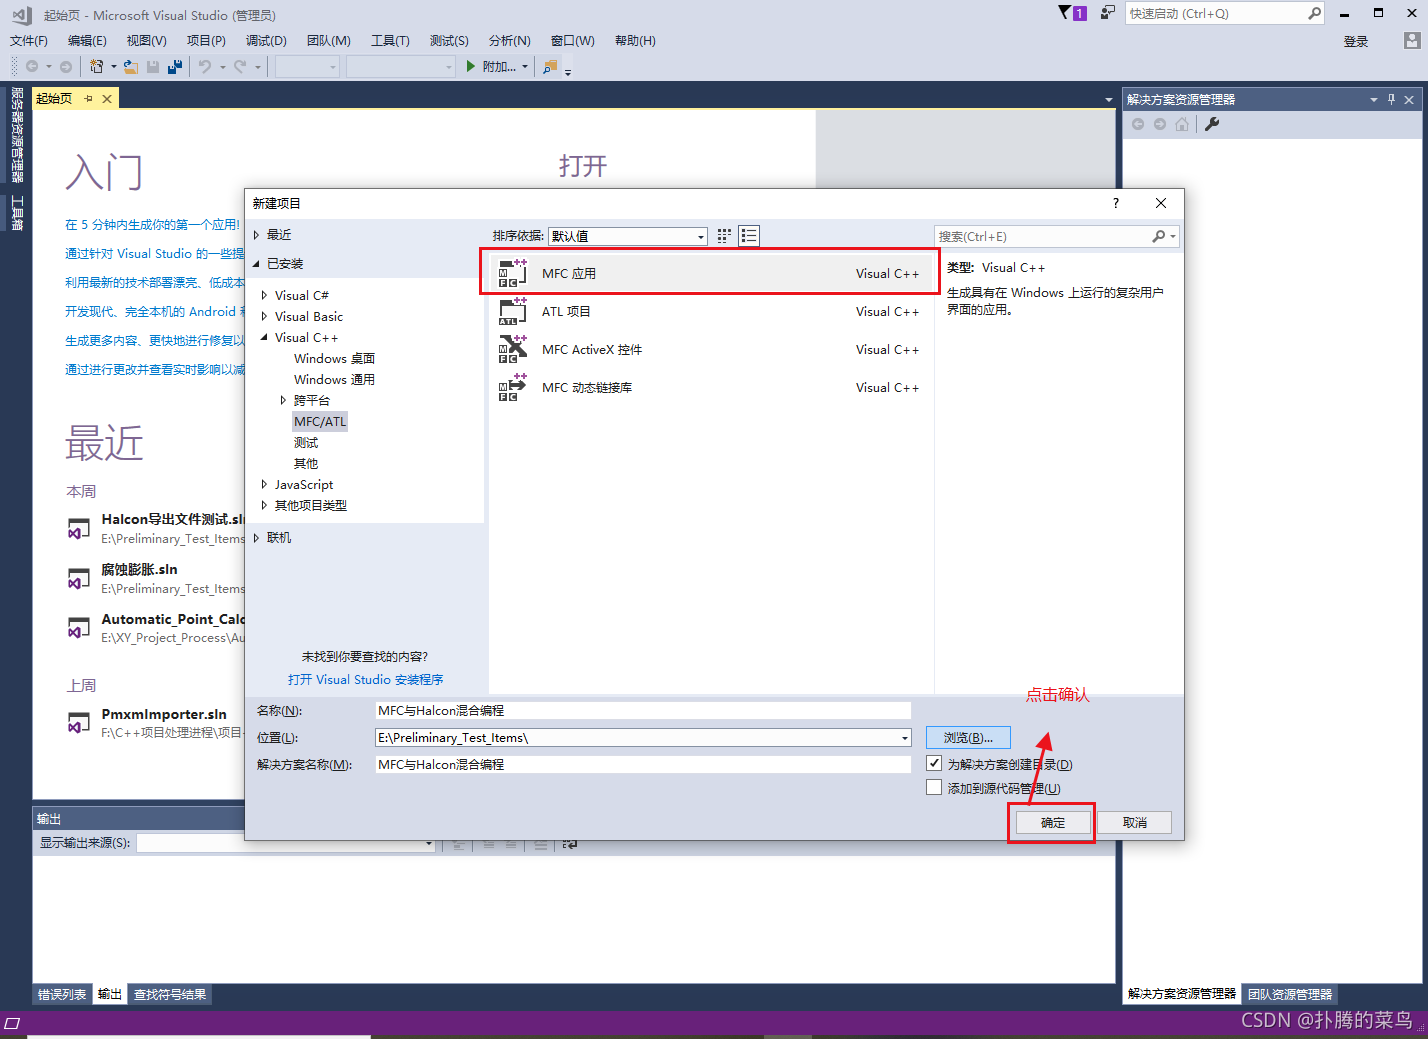1428x1039 pixels.
Task: Click the send feedback icon
Action: [x=1108, y=13]
